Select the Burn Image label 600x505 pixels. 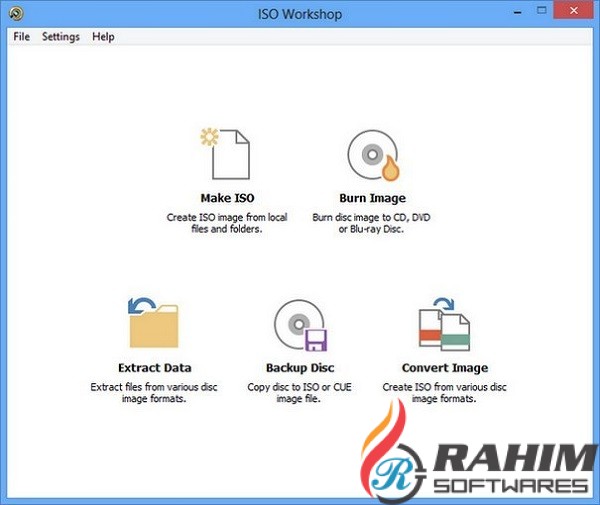(x=373, y=198)
